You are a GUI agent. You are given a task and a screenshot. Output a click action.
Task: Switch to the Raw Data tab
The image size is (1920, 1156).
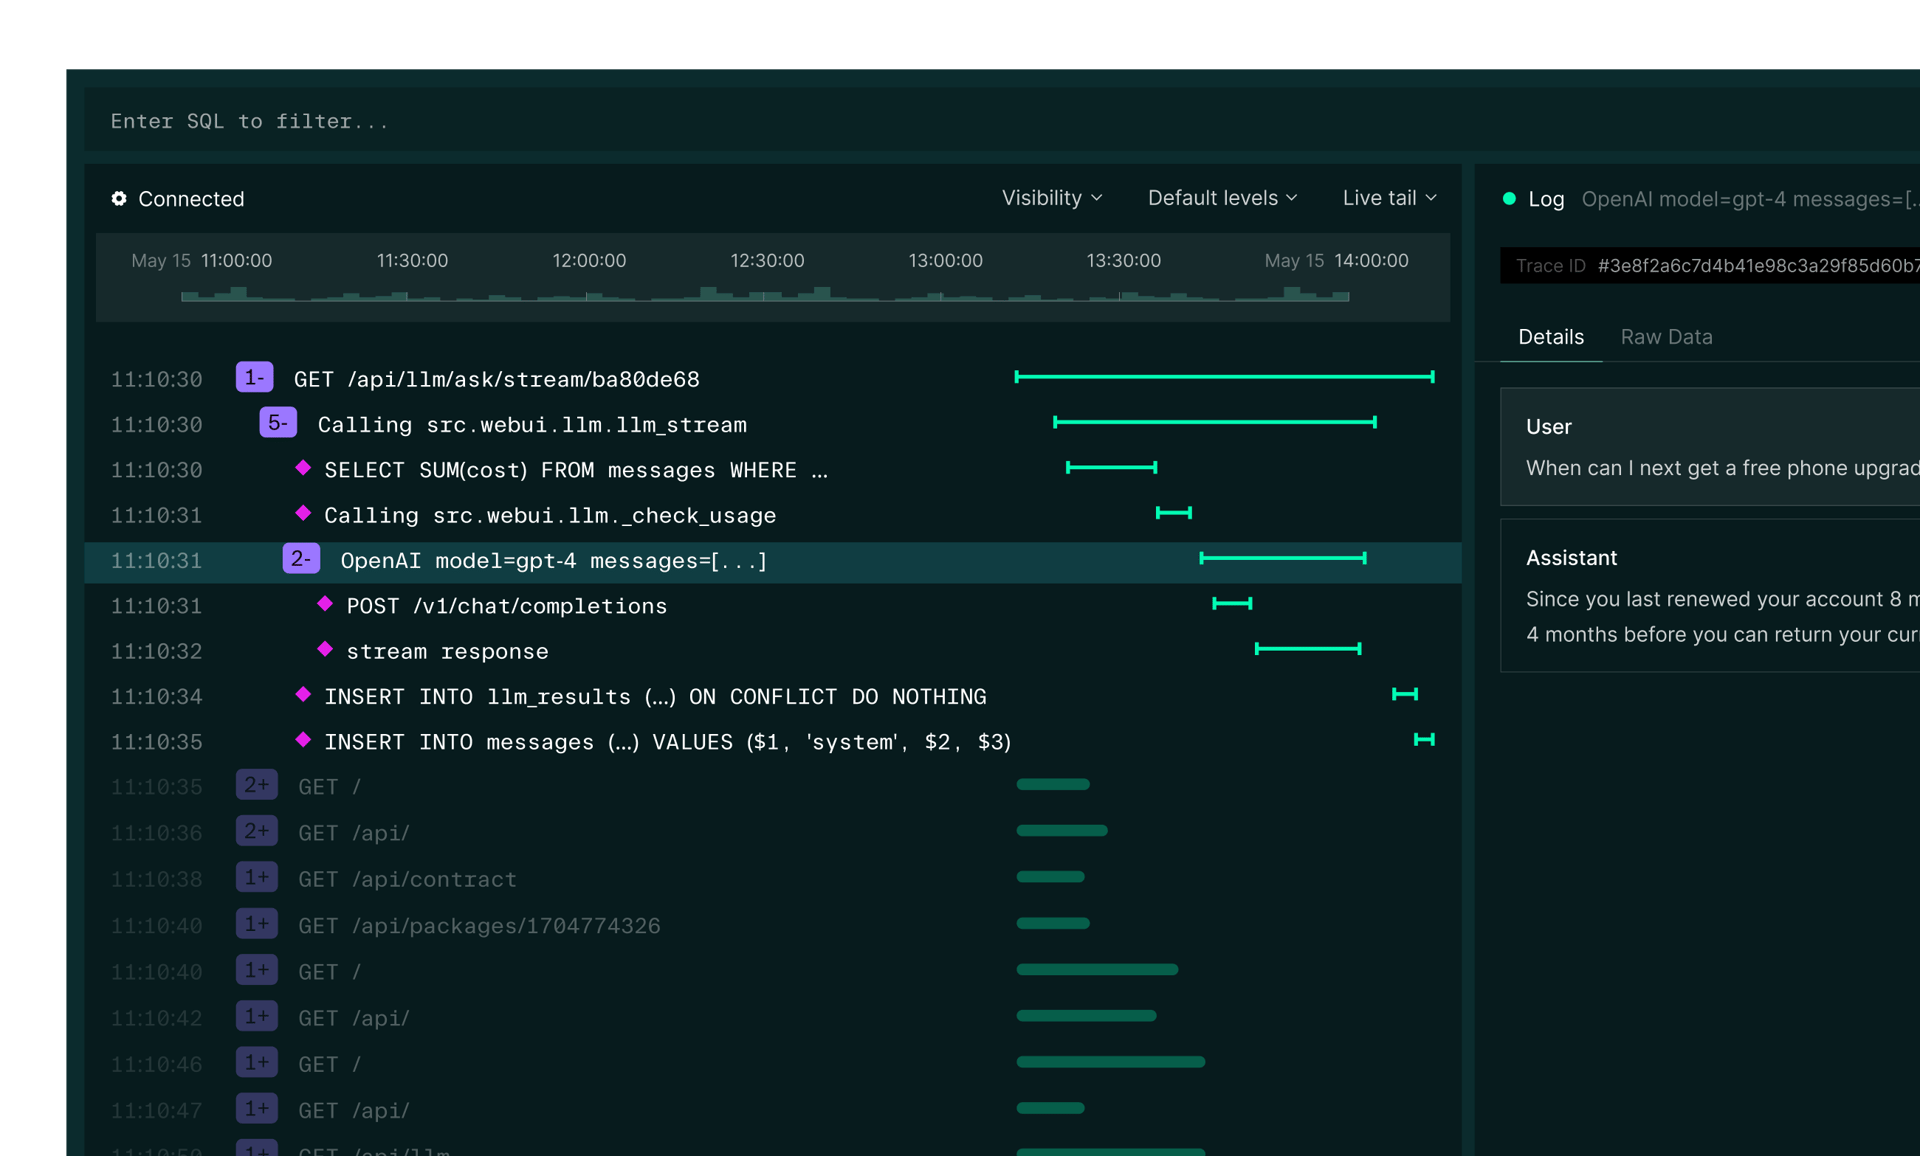[x=1665, y=337]
